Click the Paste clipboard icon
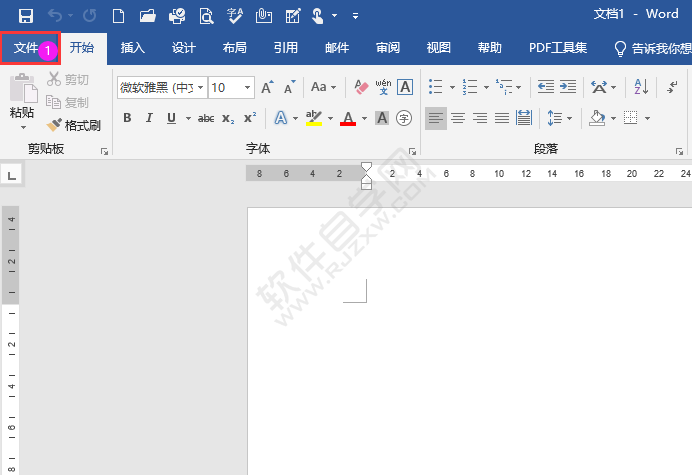 point(22,98)
